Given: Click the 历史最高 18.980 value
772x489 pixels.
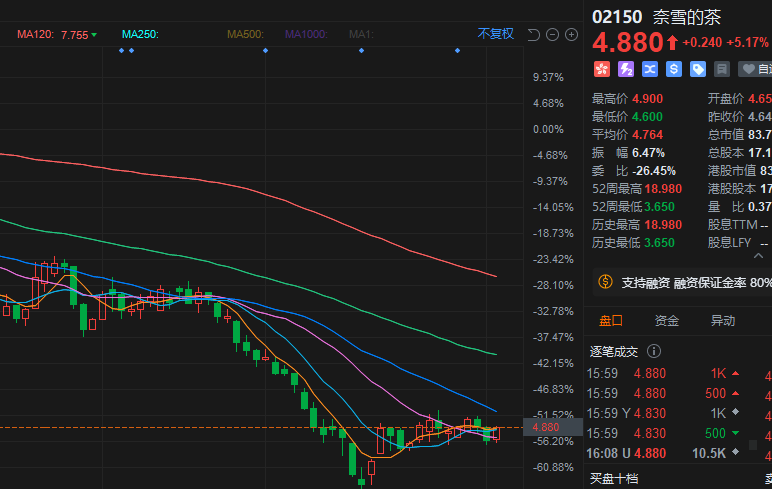Looking at the screenshot, I should coord(663,225).
